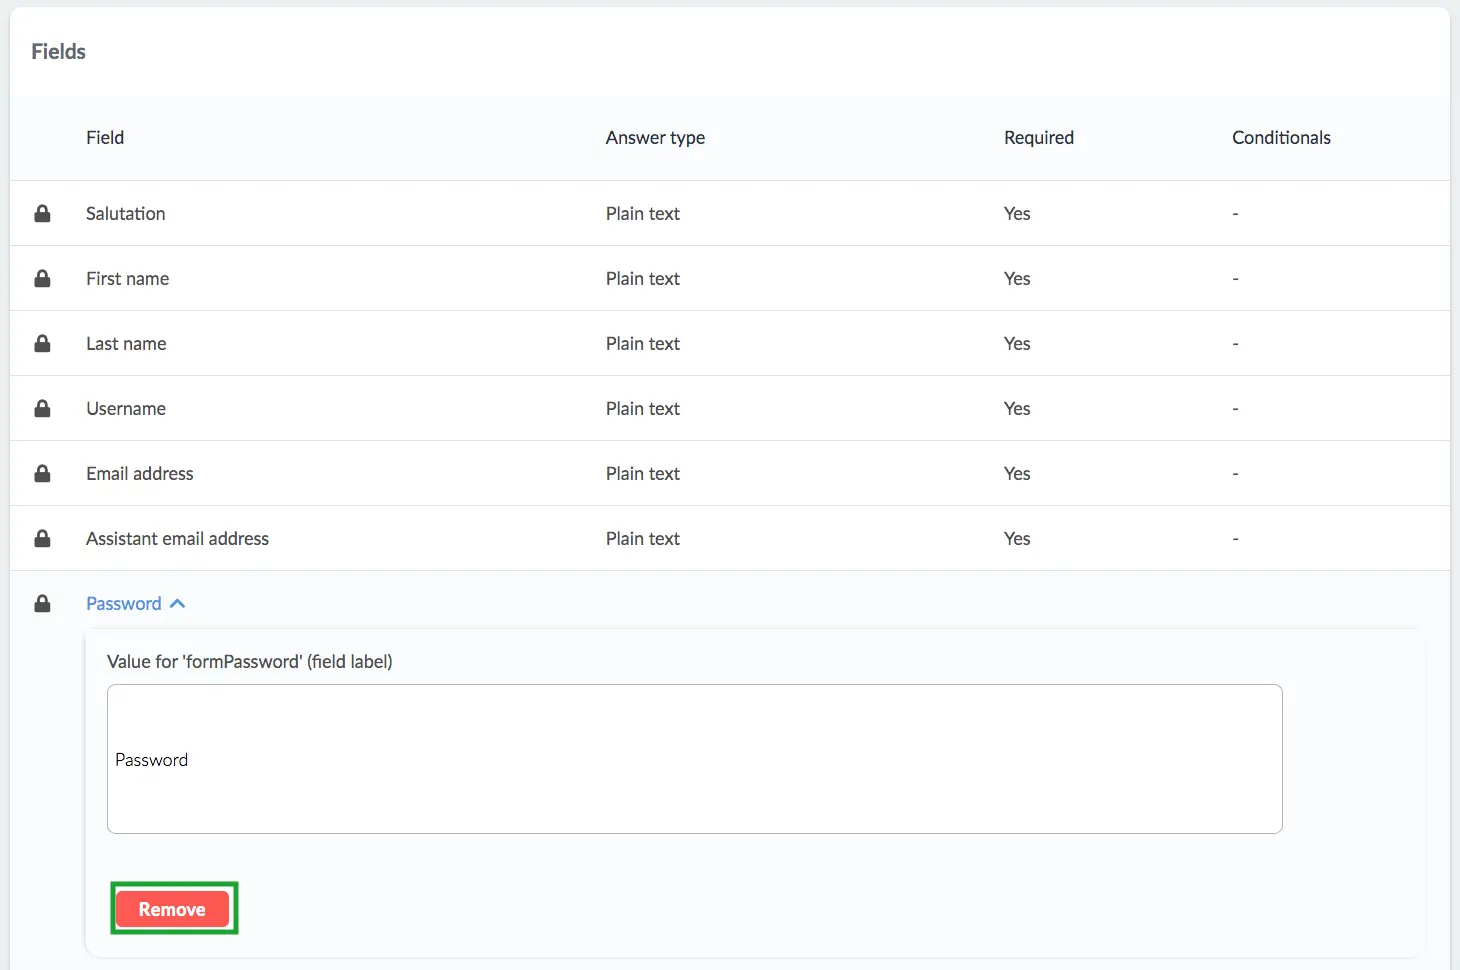Click the lock icon beside Last name

(x=42, y=343)
